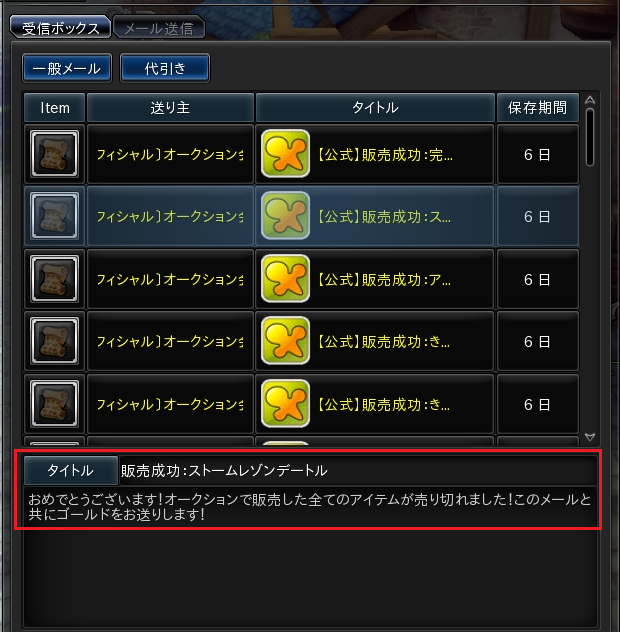Click the scroll down arrow of mail list
The width and height of the screenshot is (620, 632).
click(590, 437)
